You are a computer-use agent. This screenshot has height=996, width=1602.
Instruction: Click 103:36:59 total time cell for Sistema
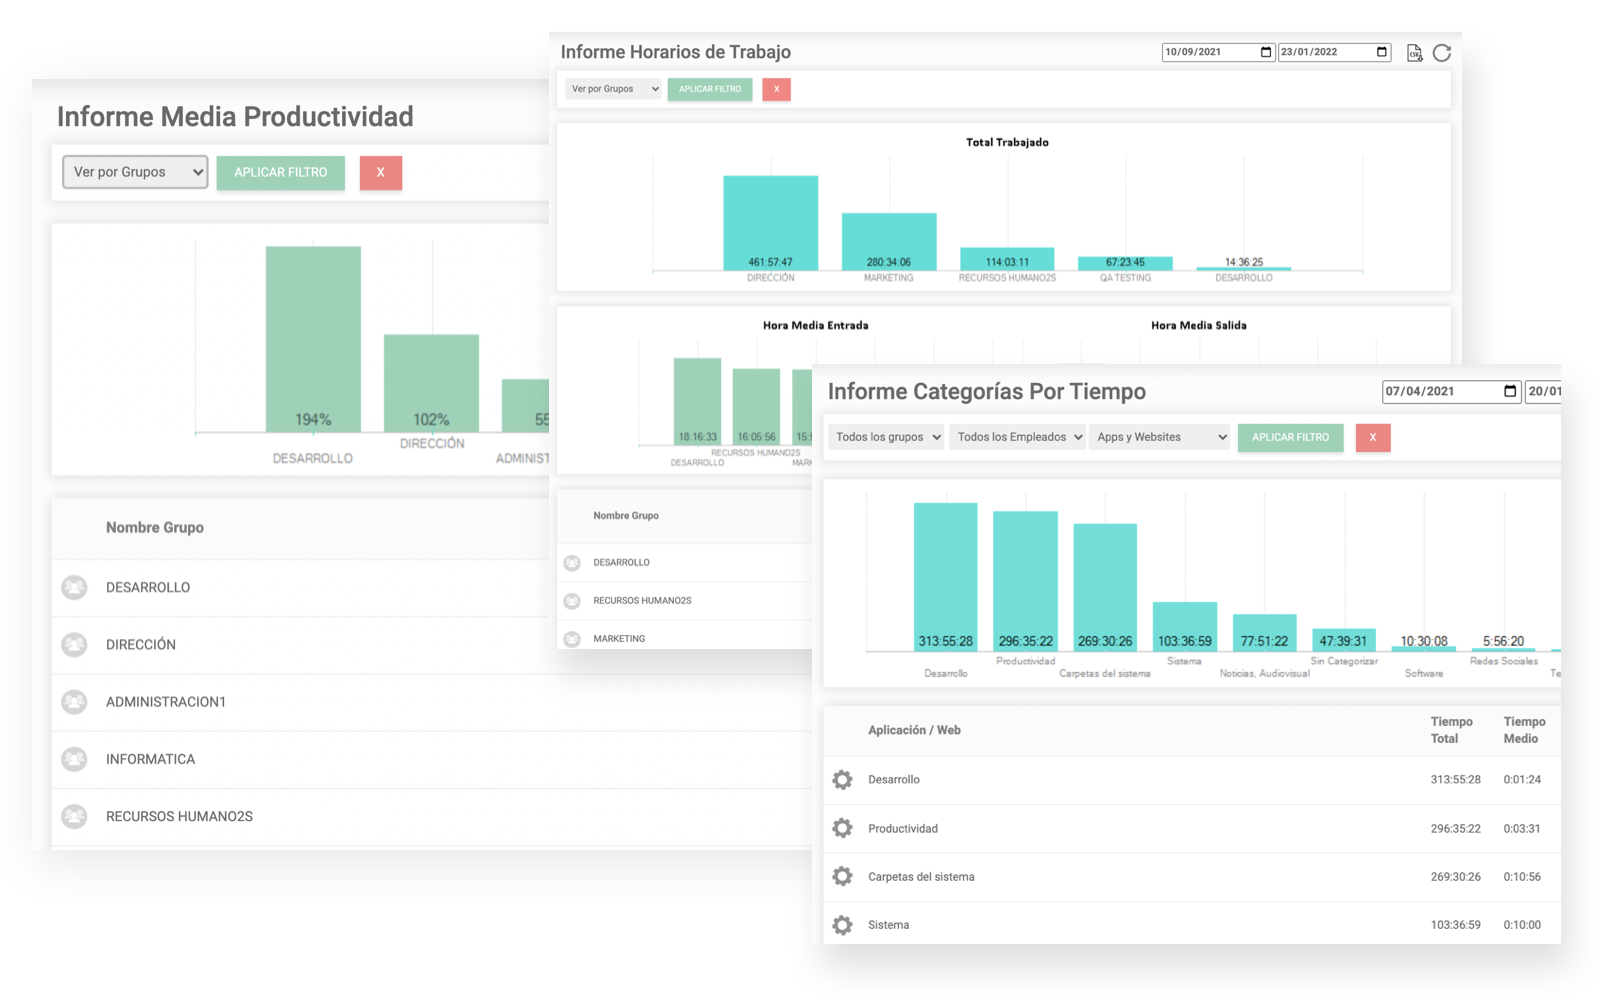click(x=1455, y=925)
